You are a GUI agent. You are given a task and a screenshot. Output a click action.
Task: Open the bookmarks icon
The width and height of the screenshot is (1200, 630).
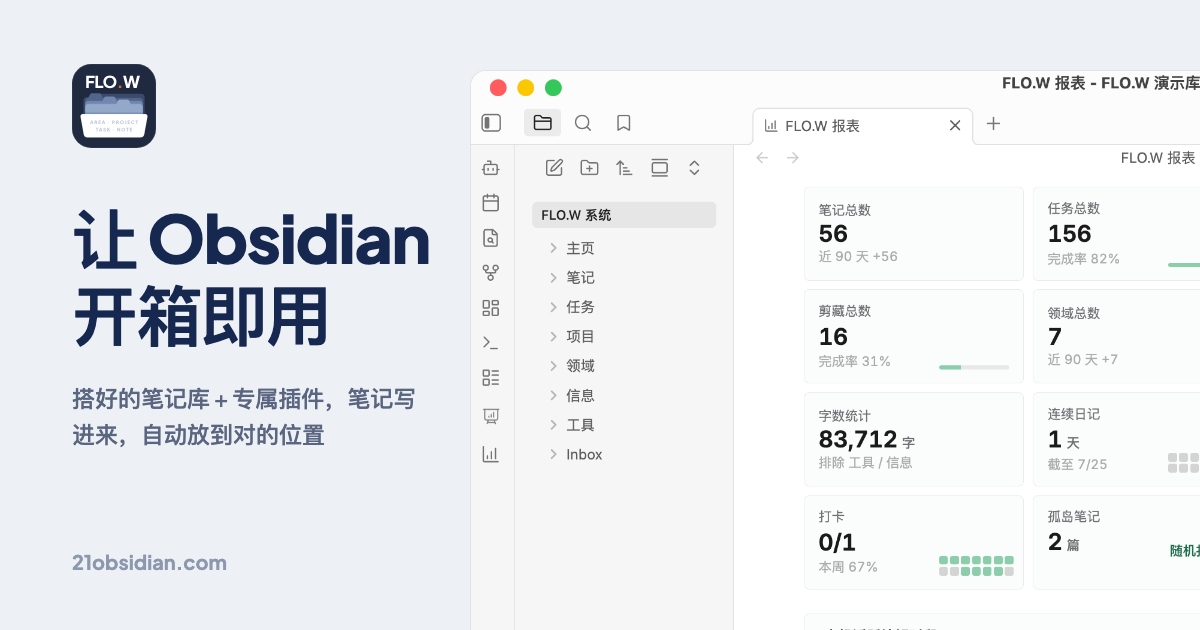(624, 123)
